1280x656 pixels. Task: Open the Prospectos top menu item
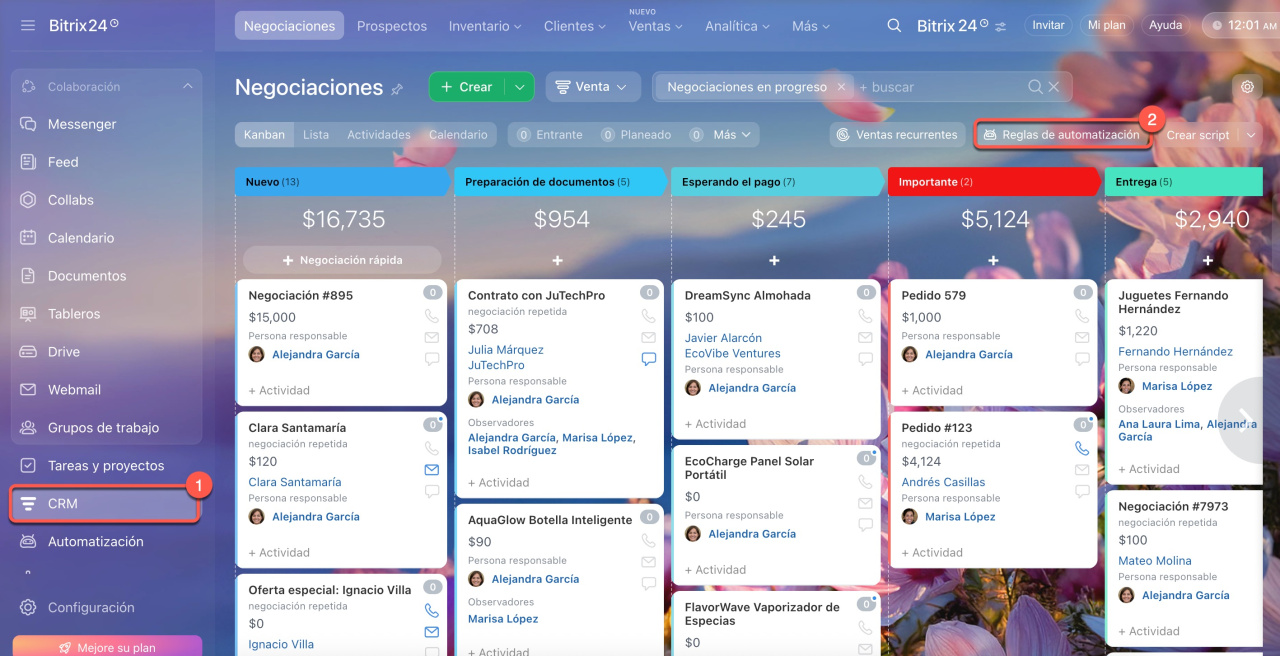coord(391,26)
